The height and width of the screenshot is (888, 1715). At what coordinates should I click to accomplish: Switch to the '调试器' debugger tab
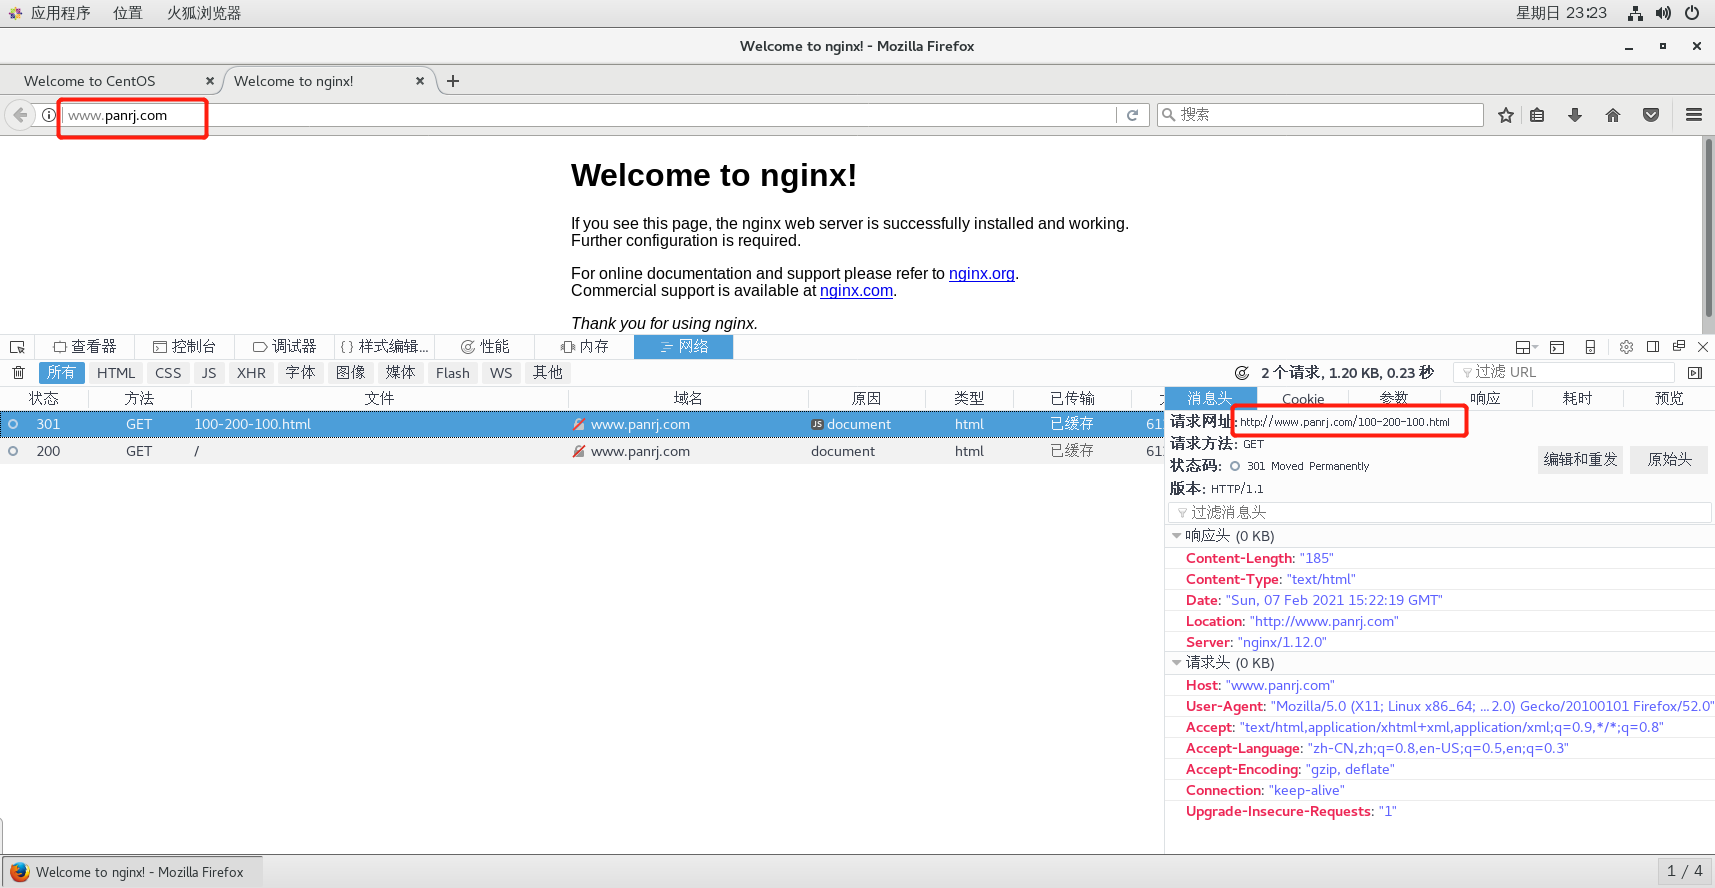284,347
